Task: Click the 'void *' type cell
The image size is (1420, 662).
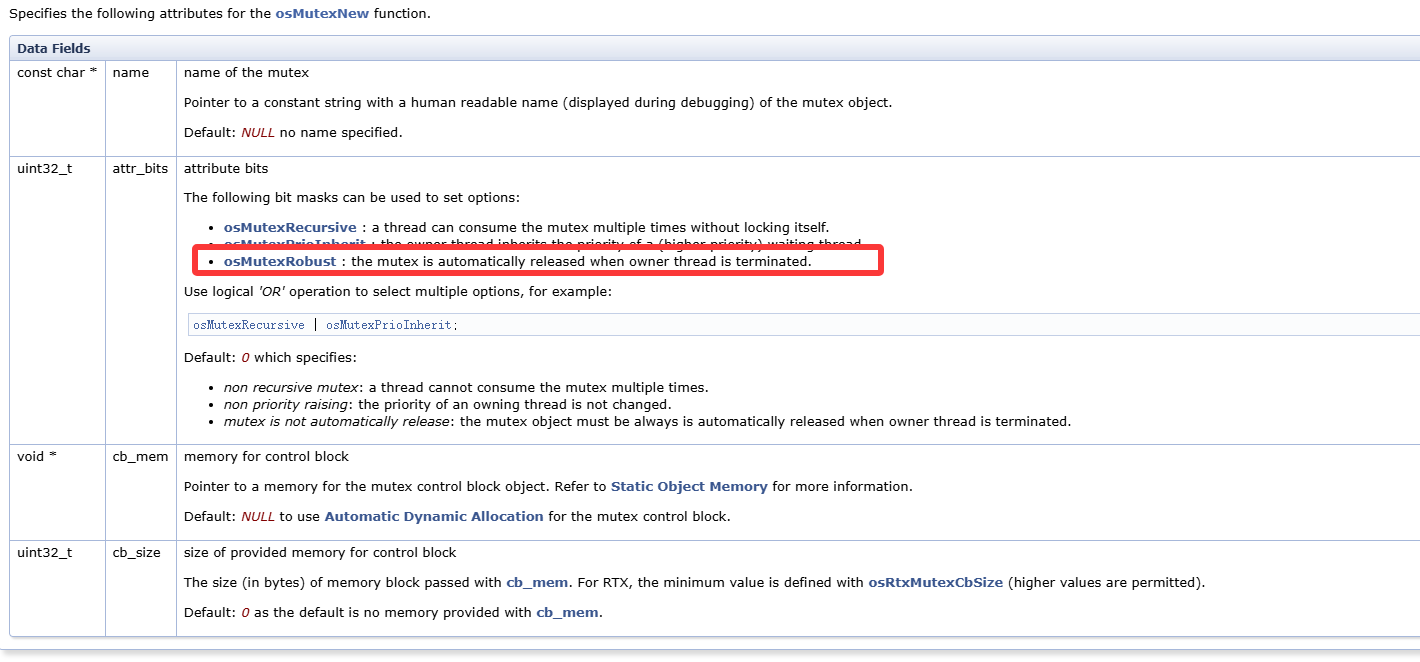Action: pyautogui.click(x=36, y=456)
